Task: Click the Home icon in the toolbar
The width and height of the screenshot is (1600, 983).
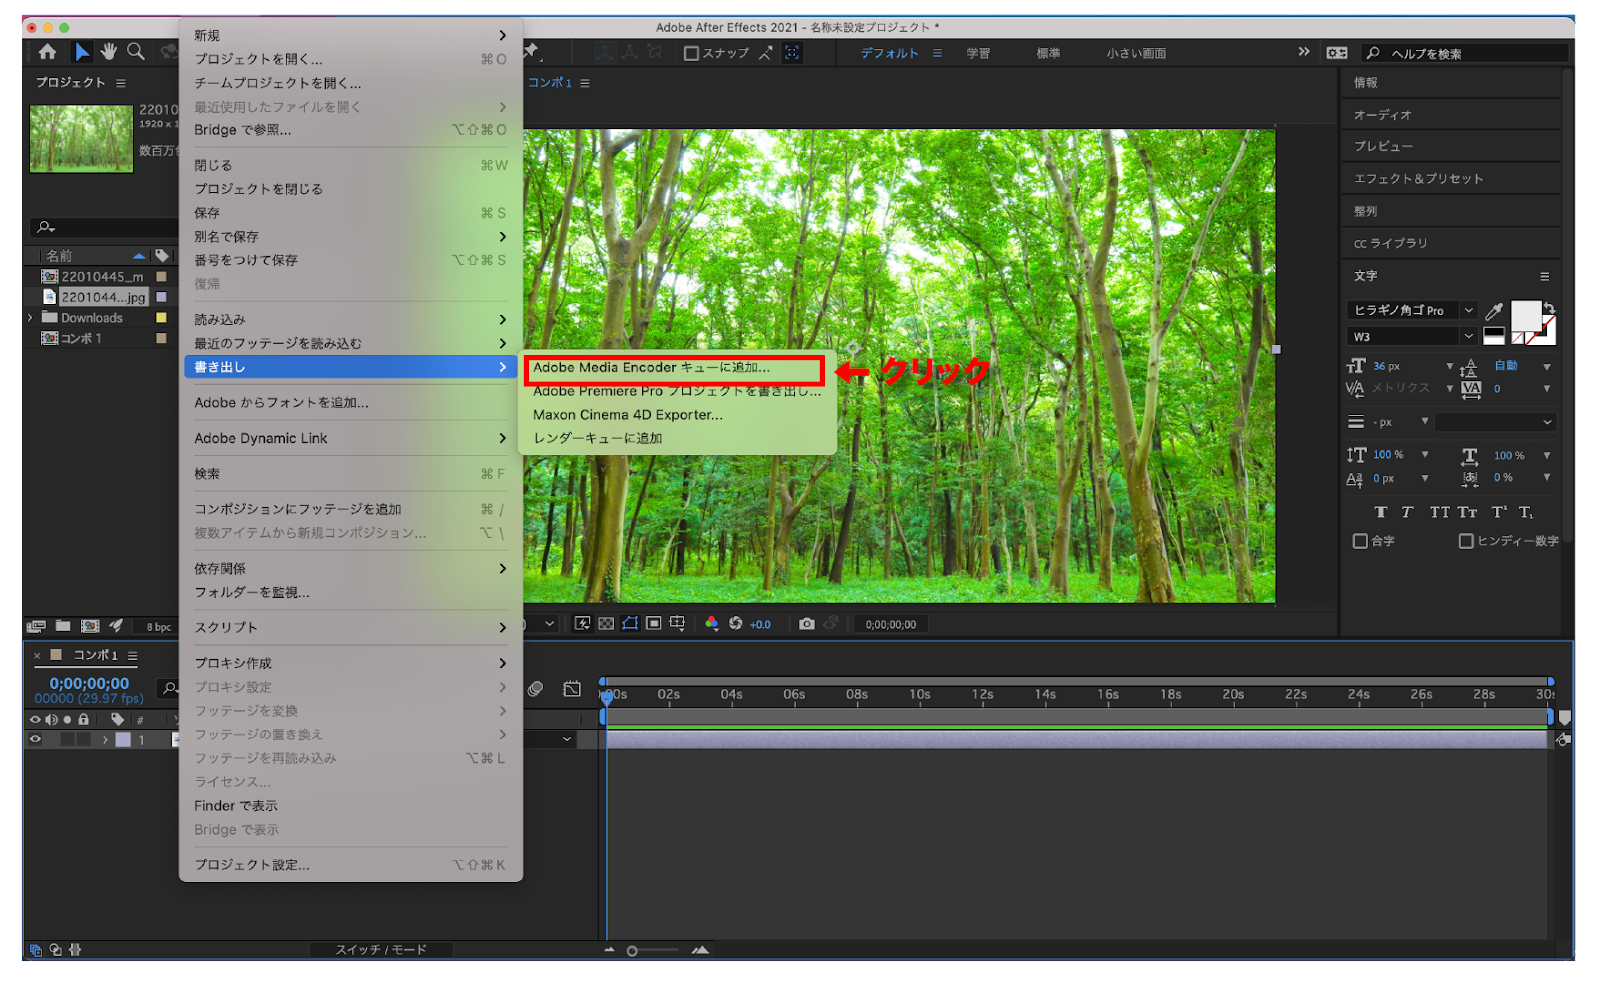Action: (x=46, y=51)
